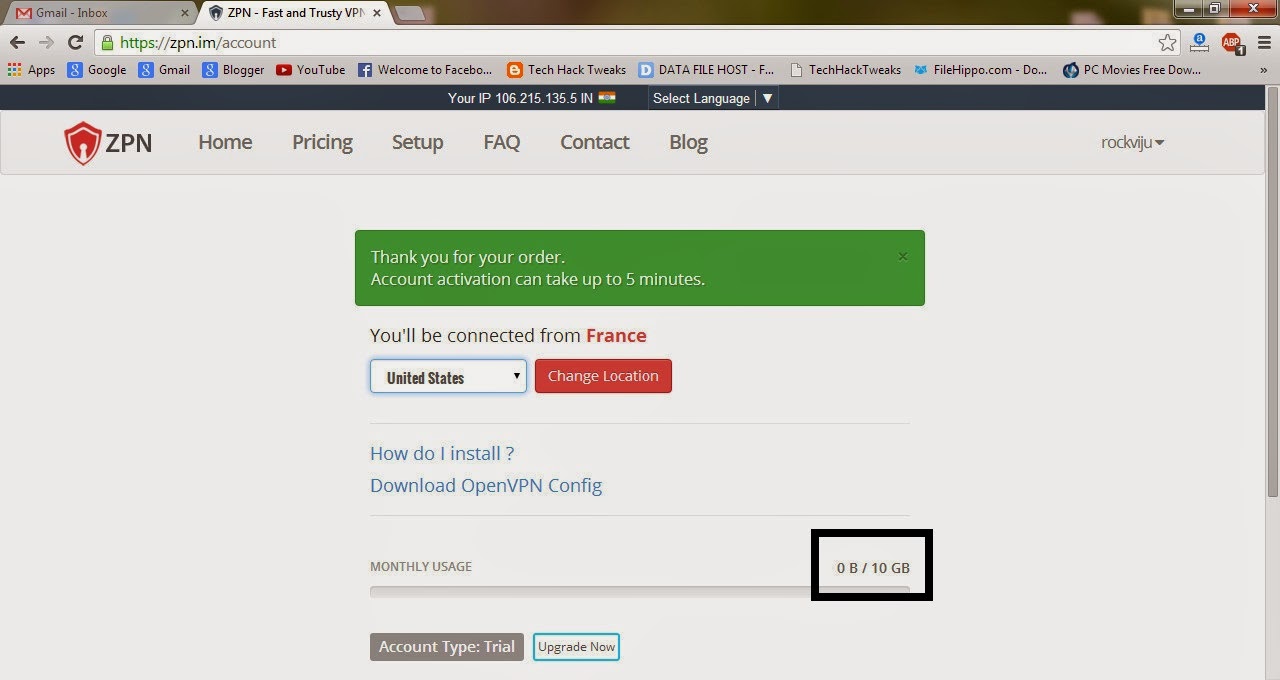Click the 0 B / 10 GB usage value

coord(873,568)
